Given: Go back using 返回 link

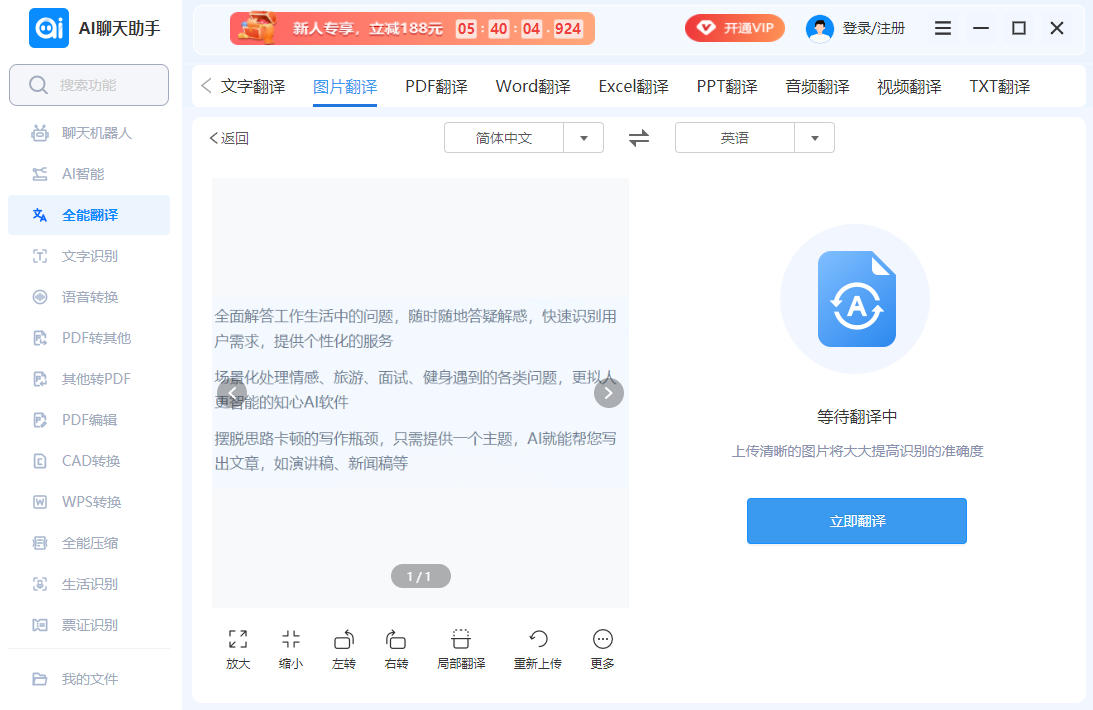Looking at the screenshot, I should 229,139.
